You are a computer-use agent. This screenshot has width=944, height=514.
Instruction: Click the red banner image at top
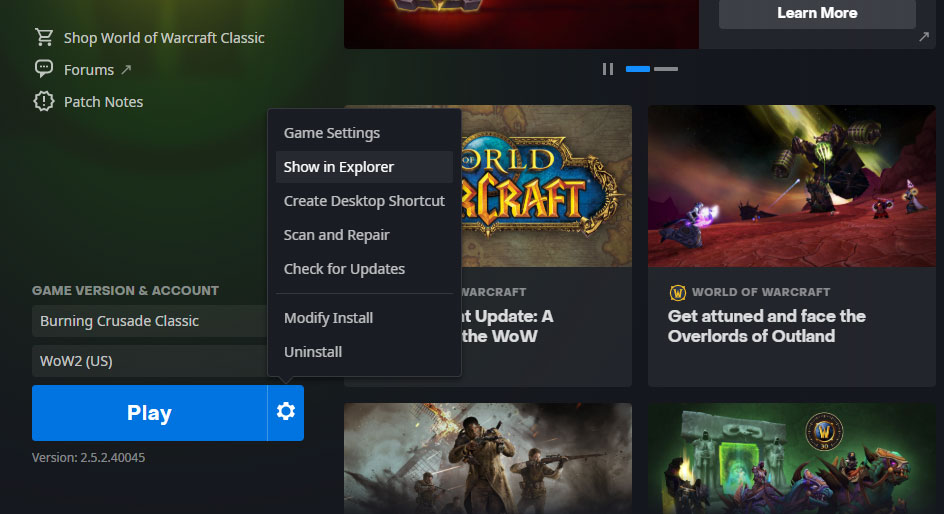tap(521, 24)
